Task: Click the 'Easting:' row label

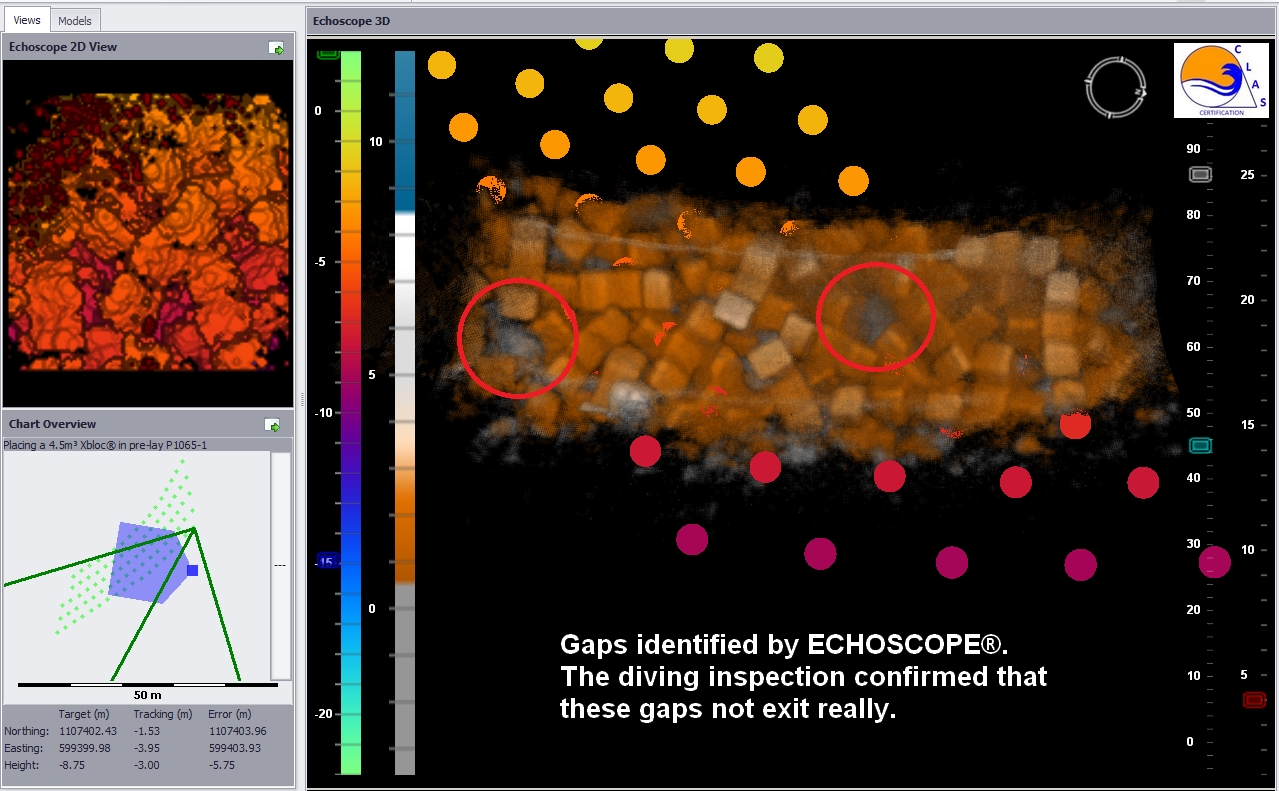Action: 22,748
